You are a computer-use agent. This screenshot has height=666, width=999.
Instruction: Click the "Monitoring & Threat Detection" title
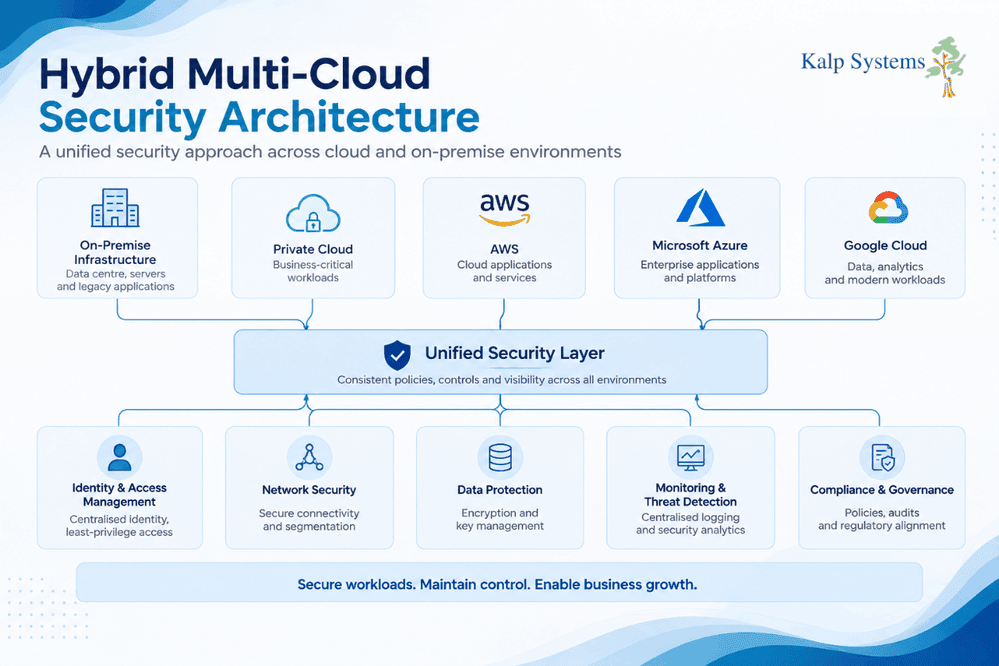(x=691, y=495)
